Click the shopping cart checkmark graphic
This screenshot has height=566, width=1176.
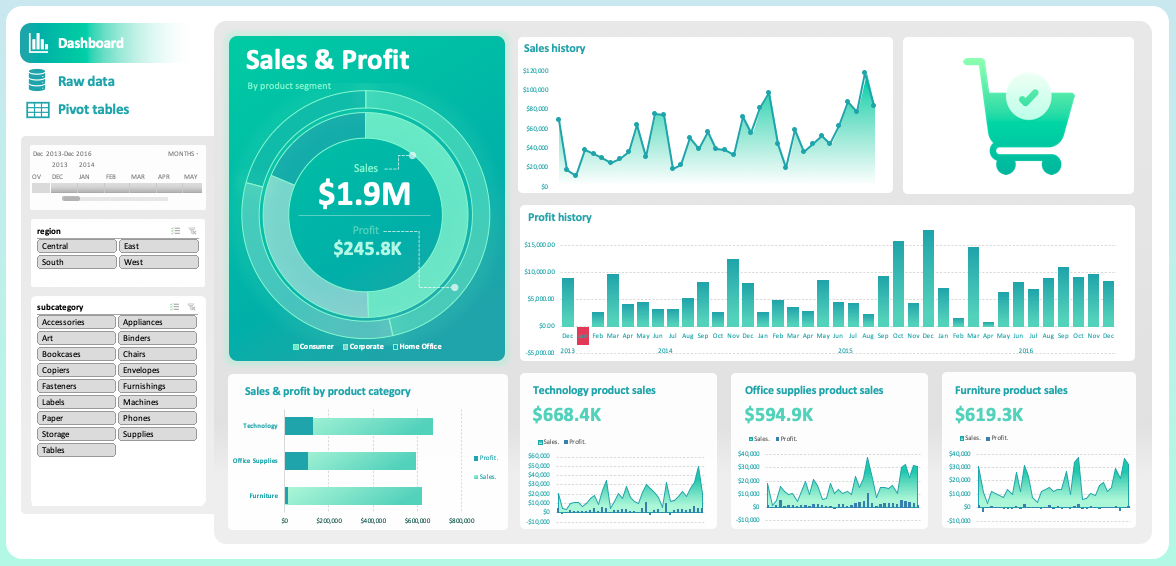coord(1028,96)
